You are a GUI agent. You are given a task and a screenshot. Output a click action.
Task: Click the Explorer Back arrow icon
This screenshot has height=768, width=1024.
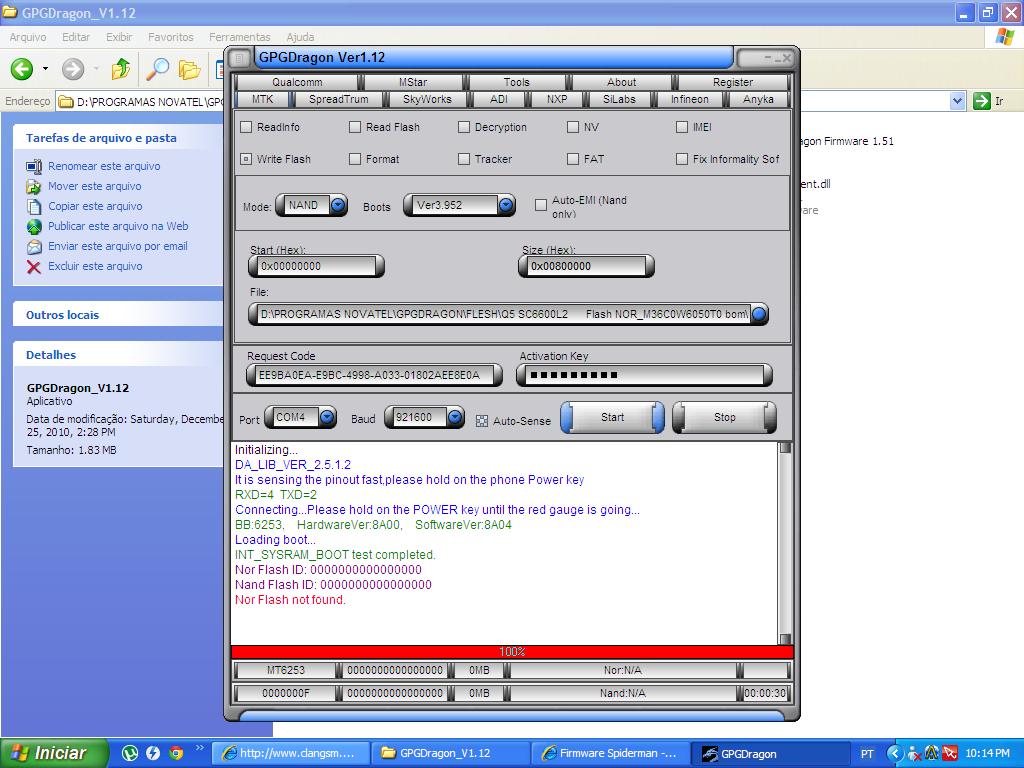[x=22, y=69]
